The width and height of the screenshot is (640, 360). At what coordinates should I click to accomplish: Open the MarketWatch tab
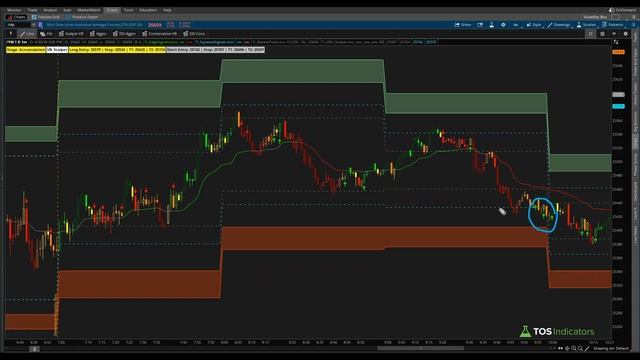coord(89,10)
